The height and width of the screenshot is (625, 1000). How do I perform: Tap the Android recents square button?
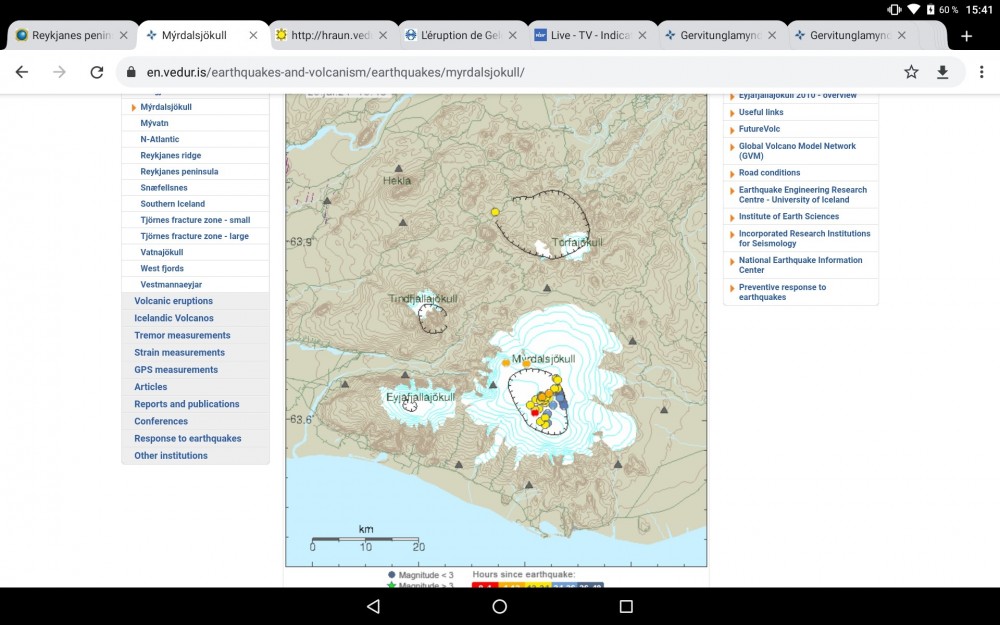tap(626, 606)
